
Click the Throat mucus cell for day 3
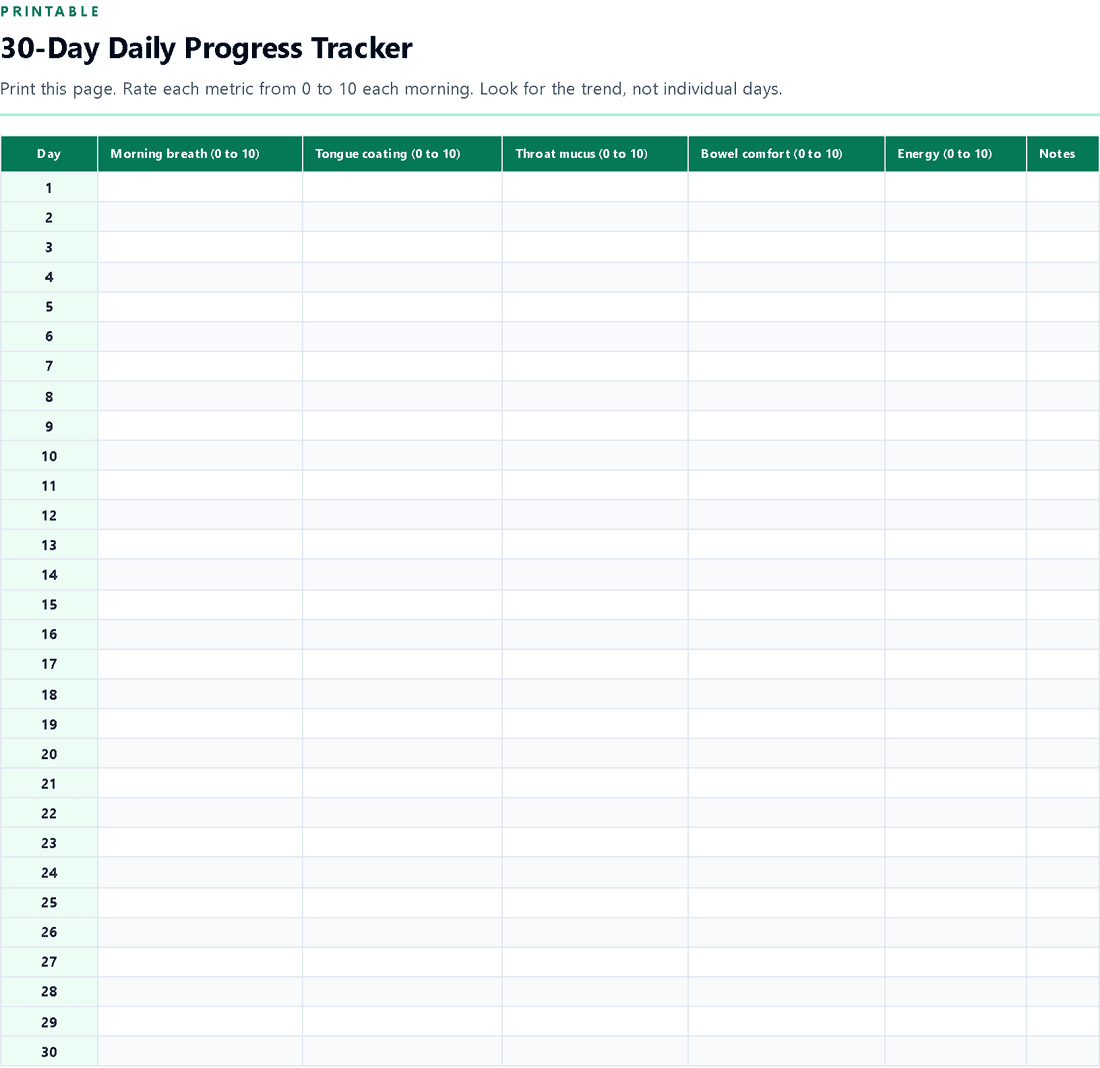tap(595, 247)
